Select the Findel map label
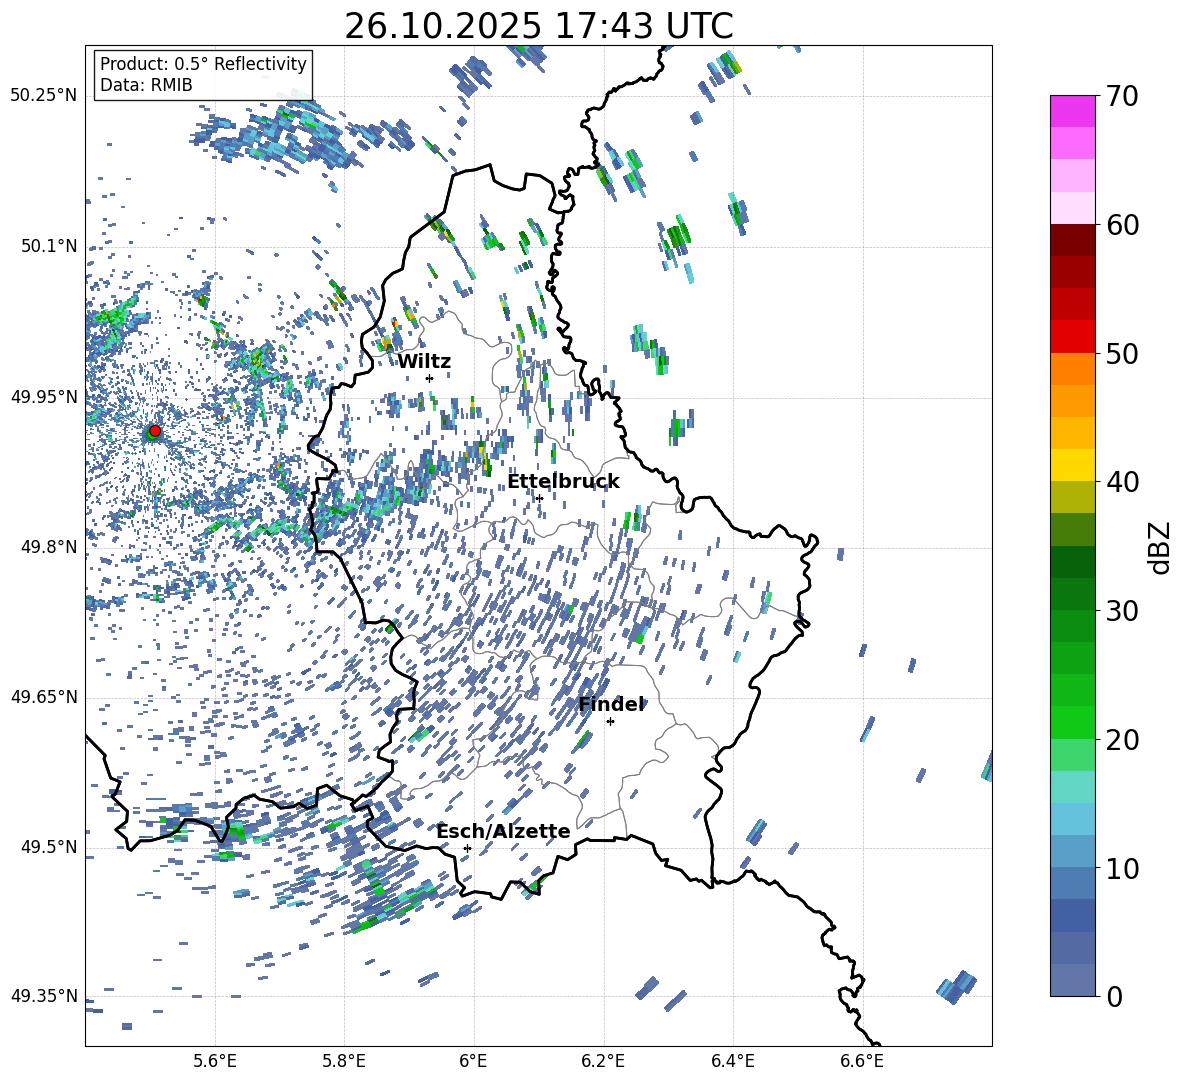Viewport: 1184px width, 1081px height. 611,704
